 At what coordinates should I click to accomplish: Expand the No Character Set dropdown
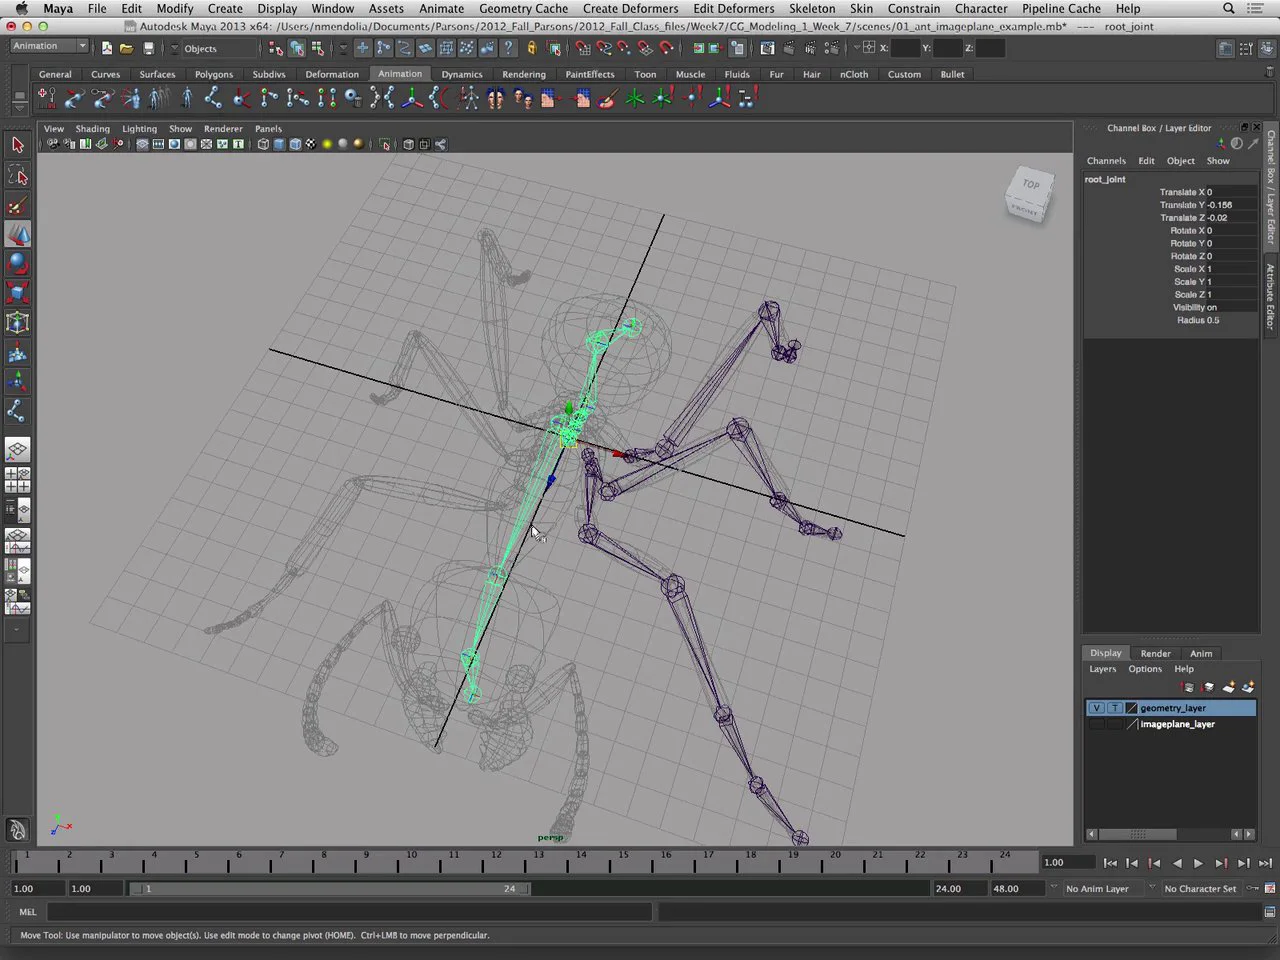coord(1152,888)
